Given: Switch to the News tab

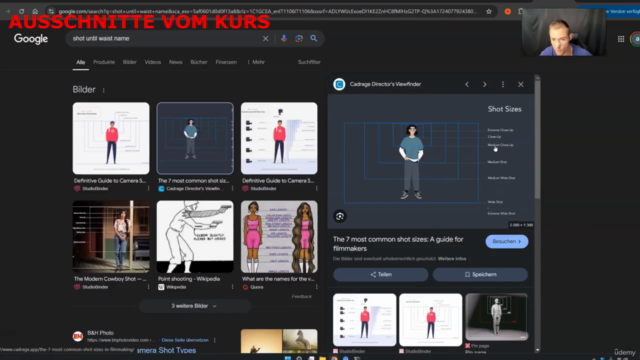Looking at the screenshot, I should 176,62.
